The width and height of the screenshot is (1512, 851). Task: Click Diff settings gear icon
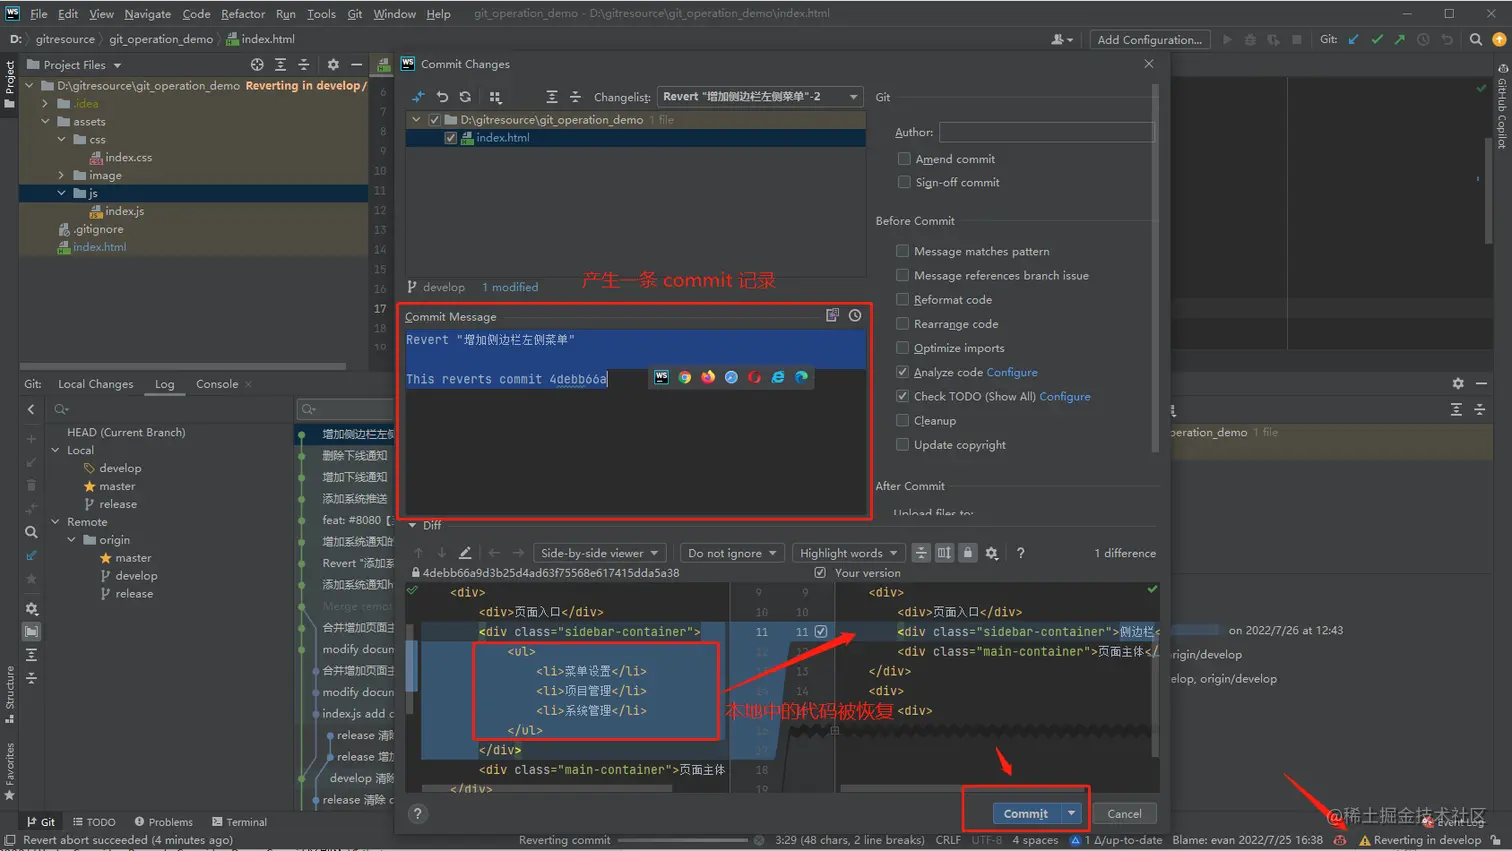pyautogui.click(x=992, y=553)
